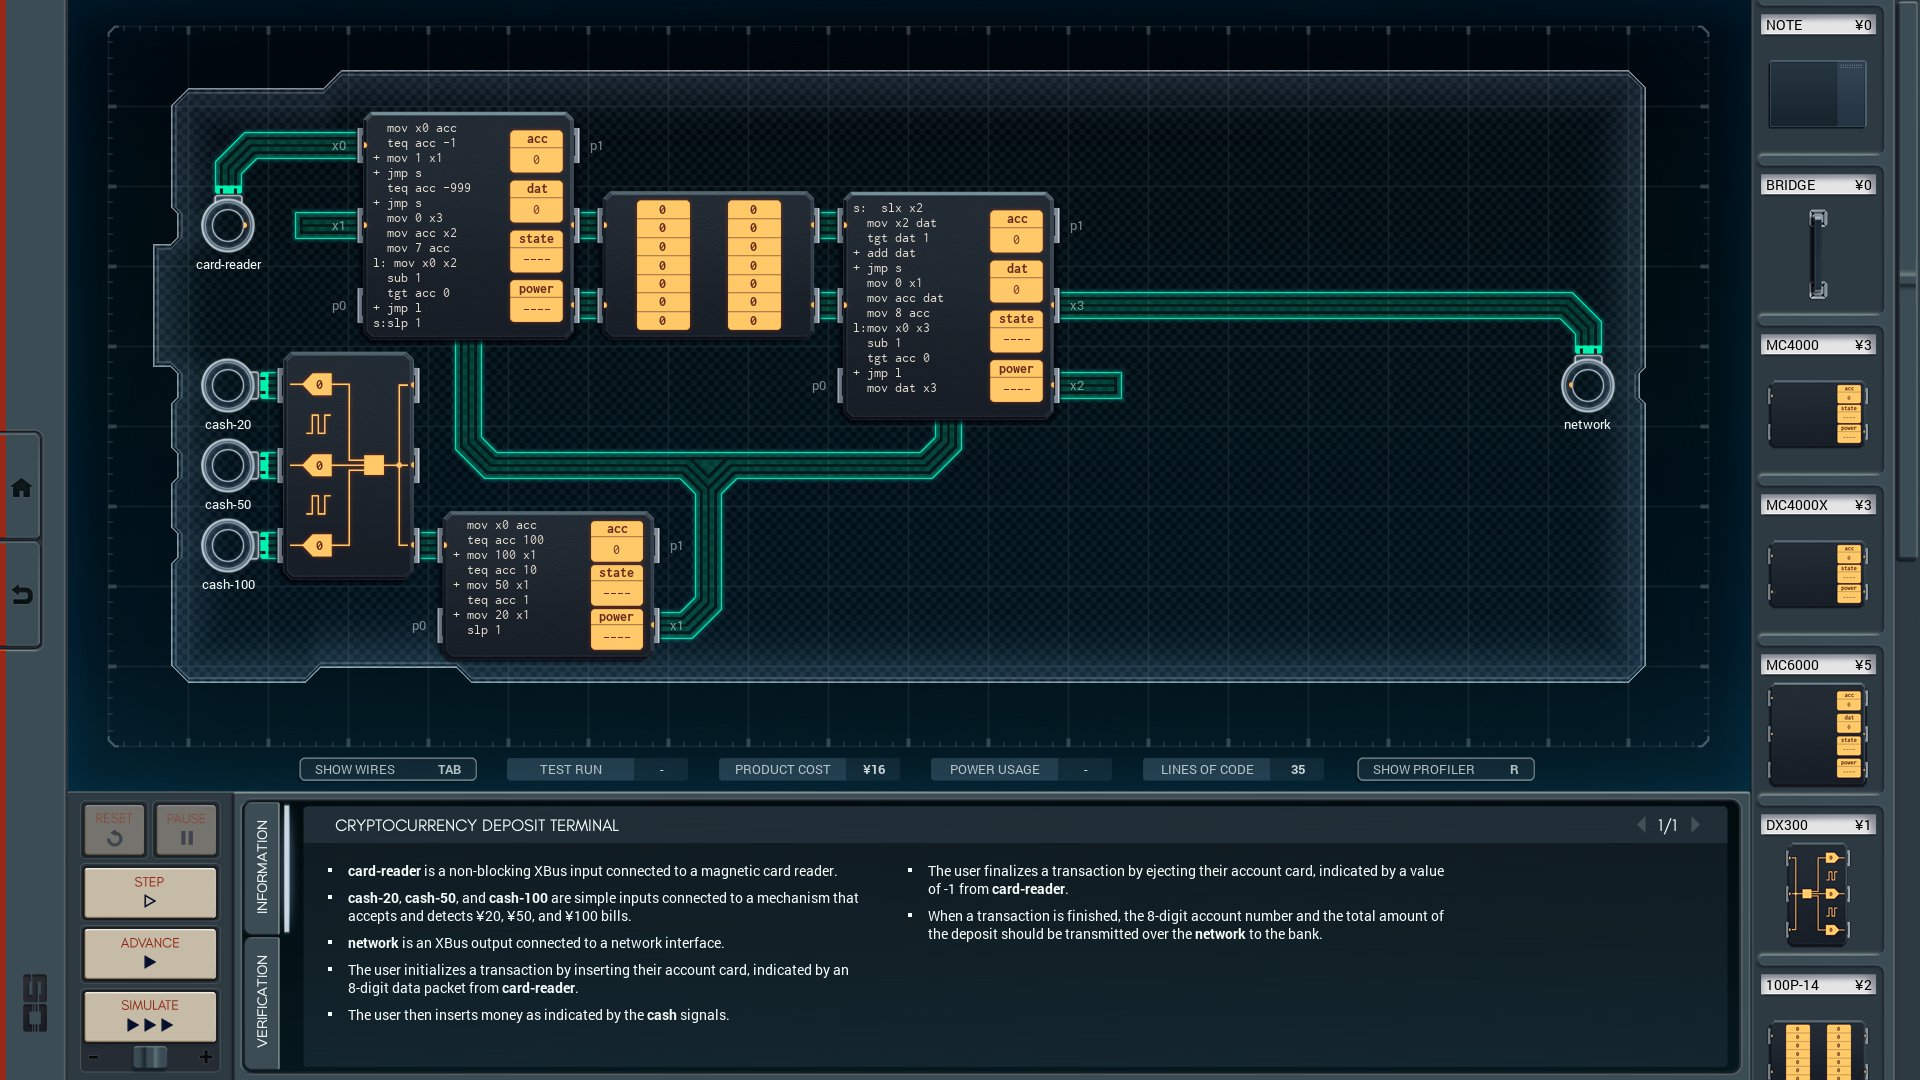Go to next information page arrow
This screenshot has height=1080, width=1920.
click(1695, 825)
